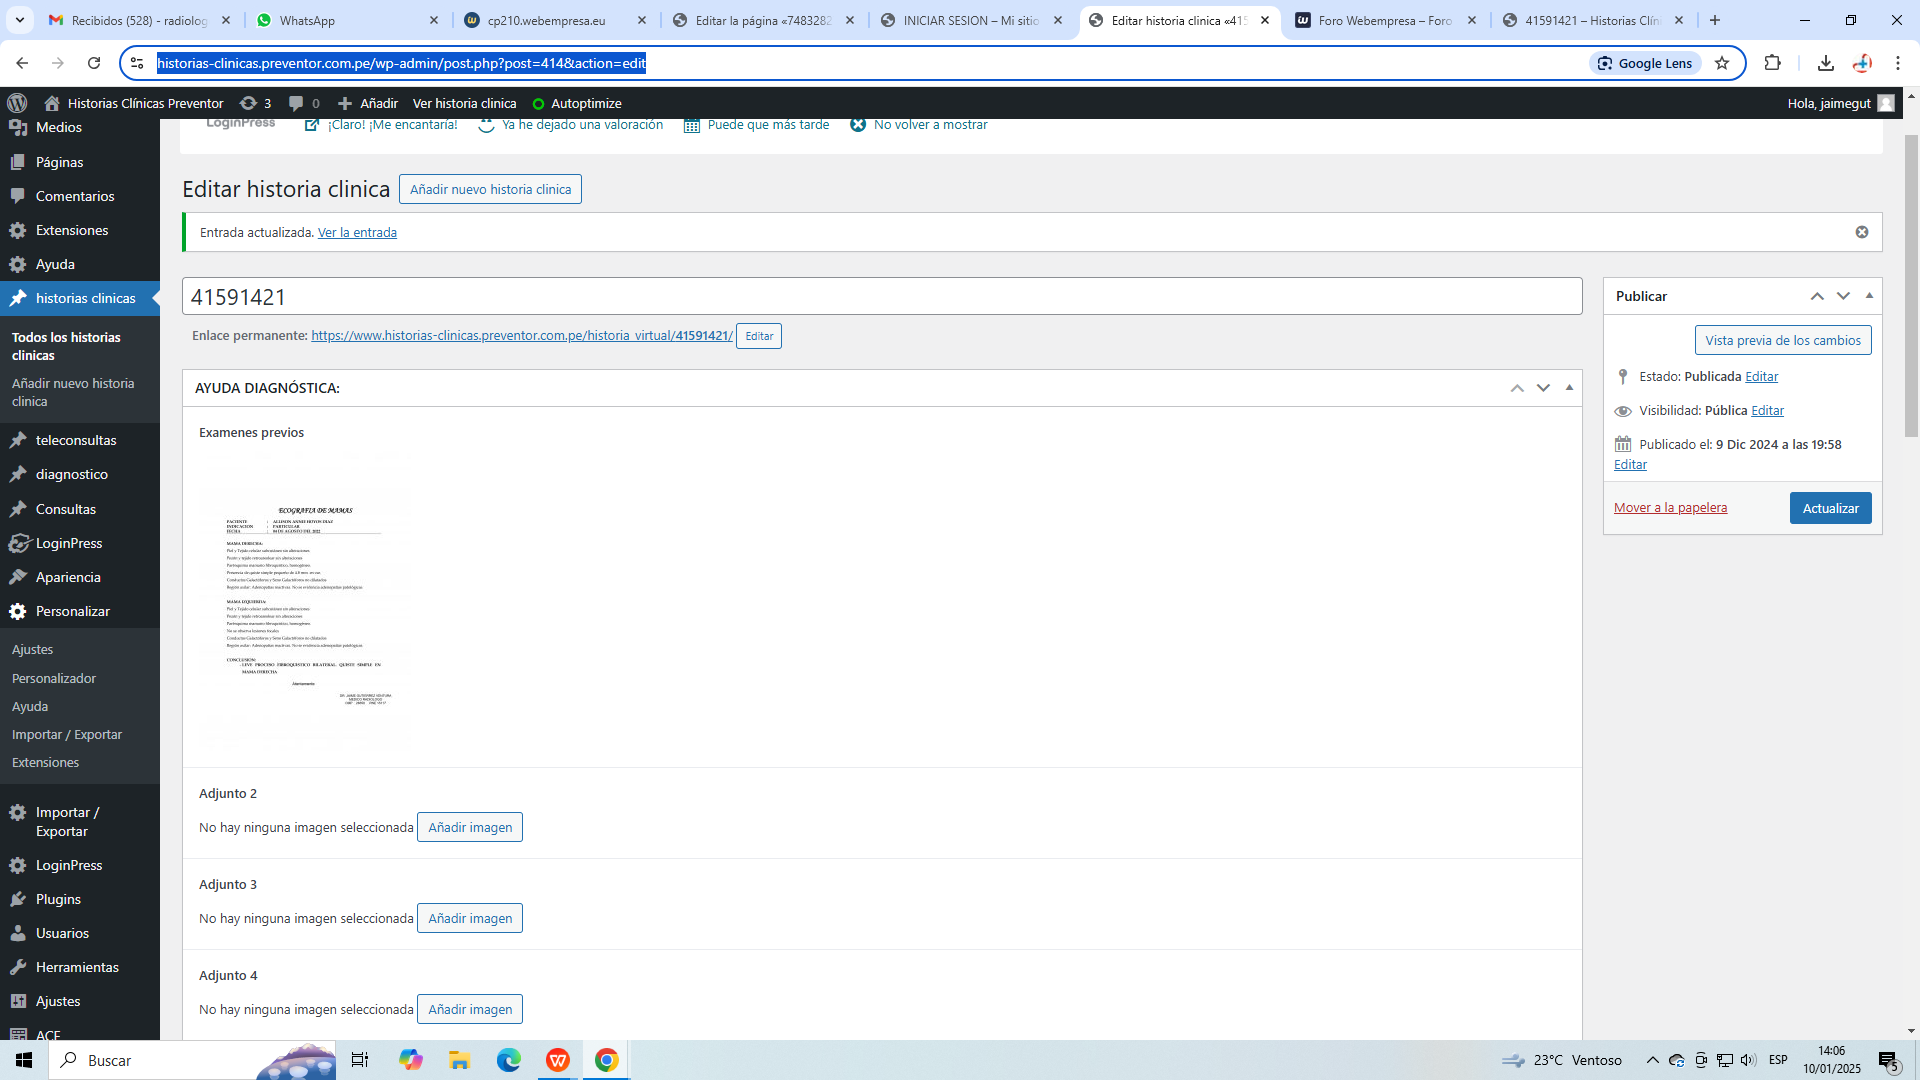The image size is (1920, 1080).
Task: Click the Historias Clínicas Preventor home icon
Action: (52, 103)
